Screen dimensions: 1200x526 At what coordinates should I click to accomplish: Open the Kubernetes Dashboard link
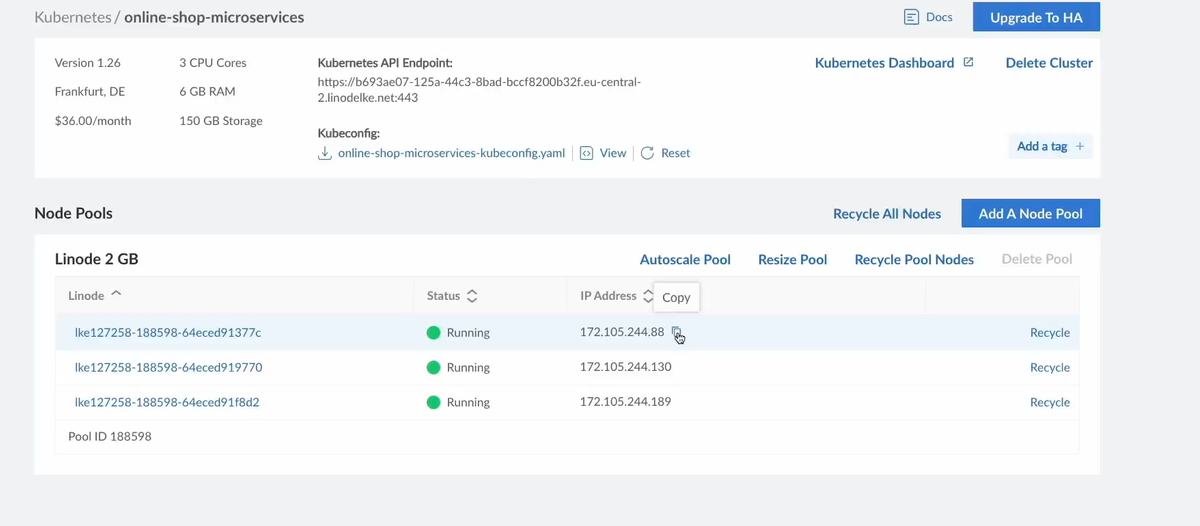point(884,62)
